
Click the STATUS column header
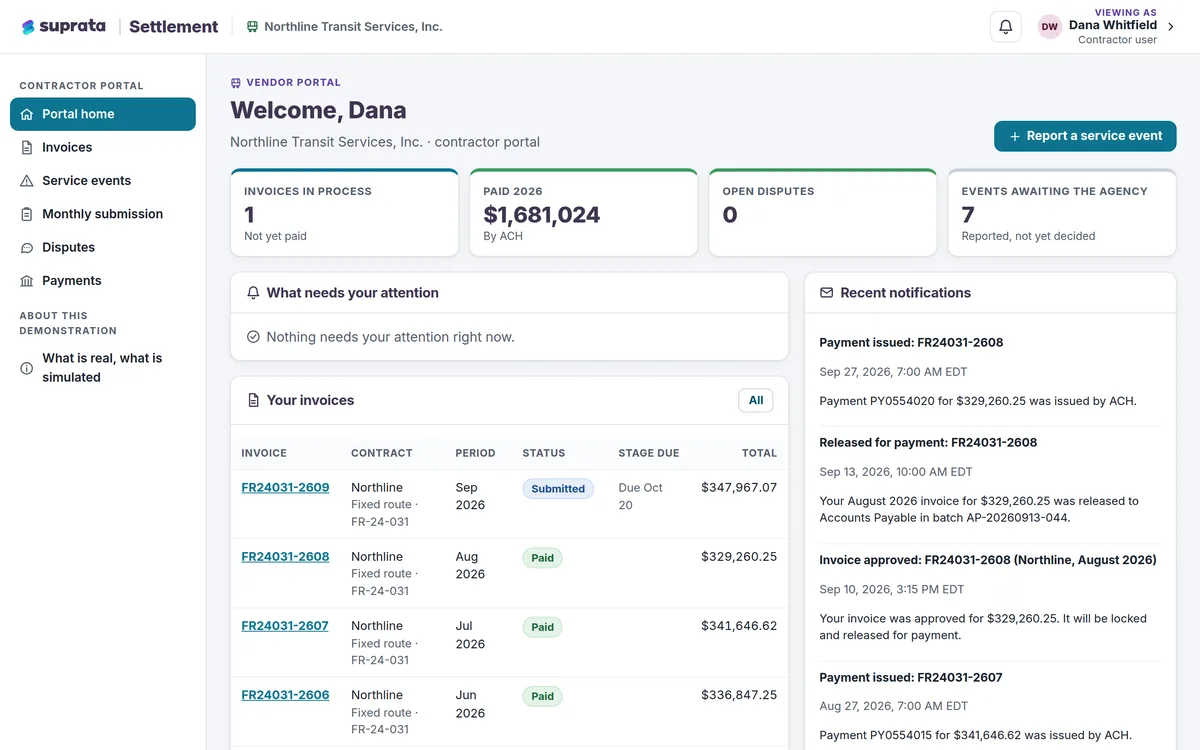pyautogui.click(x=544, y=453)
